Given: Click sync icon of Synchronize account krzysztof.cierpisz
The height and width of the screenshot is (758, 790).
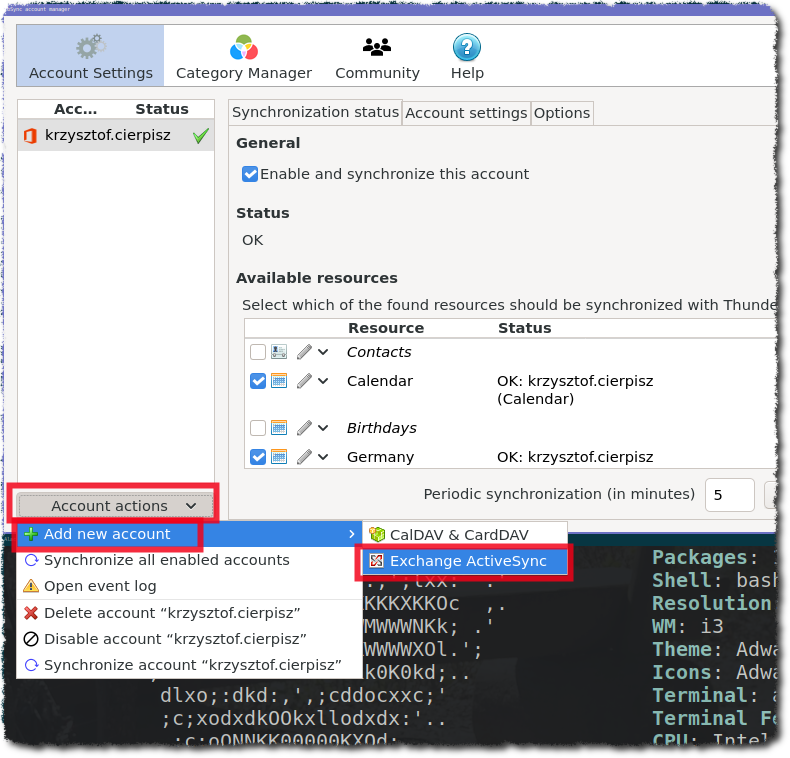Looking at the screenshot, I should pos(31,665).
